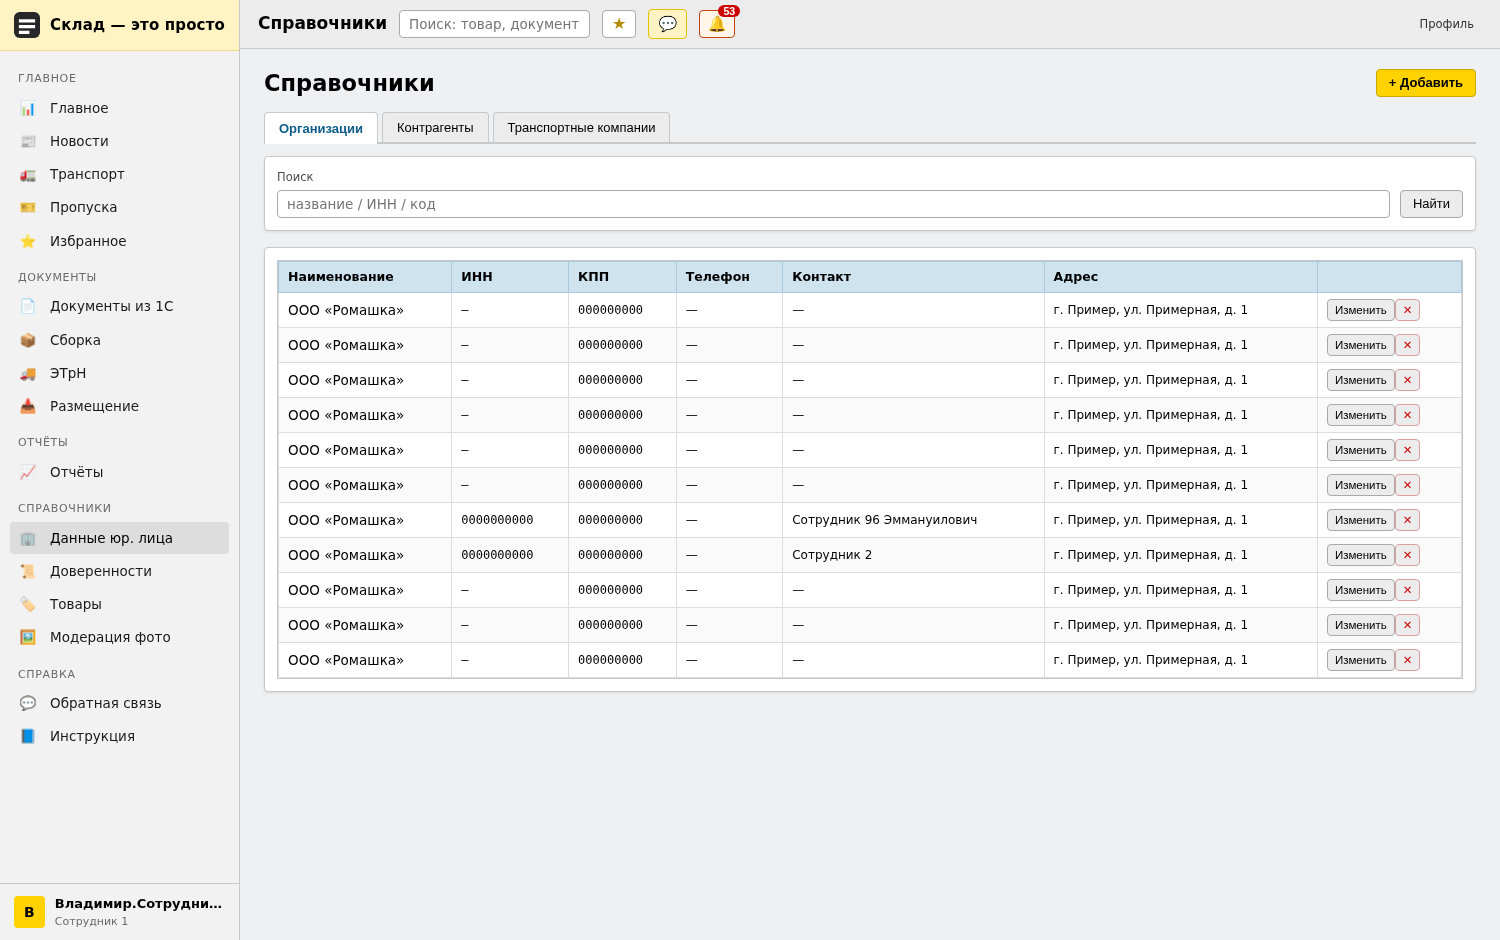Delete the row with contact Сотрудник 2
Image resolution: width=1500 pixels, height=940 pixels.
(x=1407, y=555)
